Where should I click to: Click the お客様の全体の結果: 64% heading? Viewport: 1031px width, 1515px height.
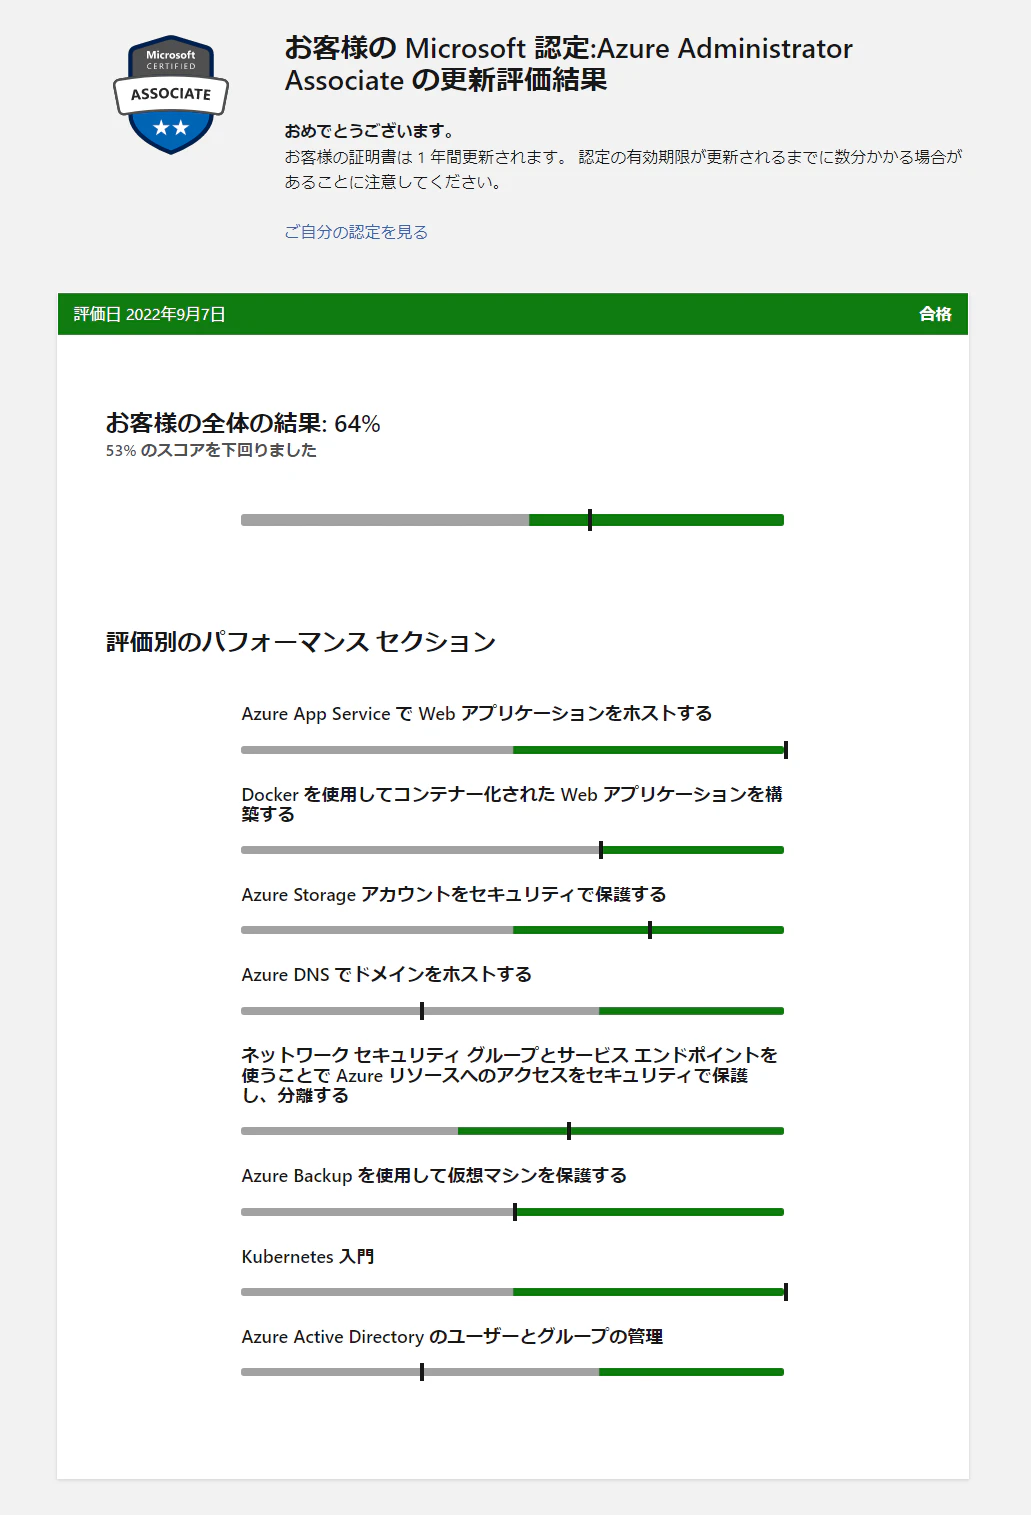coord(243,423)
